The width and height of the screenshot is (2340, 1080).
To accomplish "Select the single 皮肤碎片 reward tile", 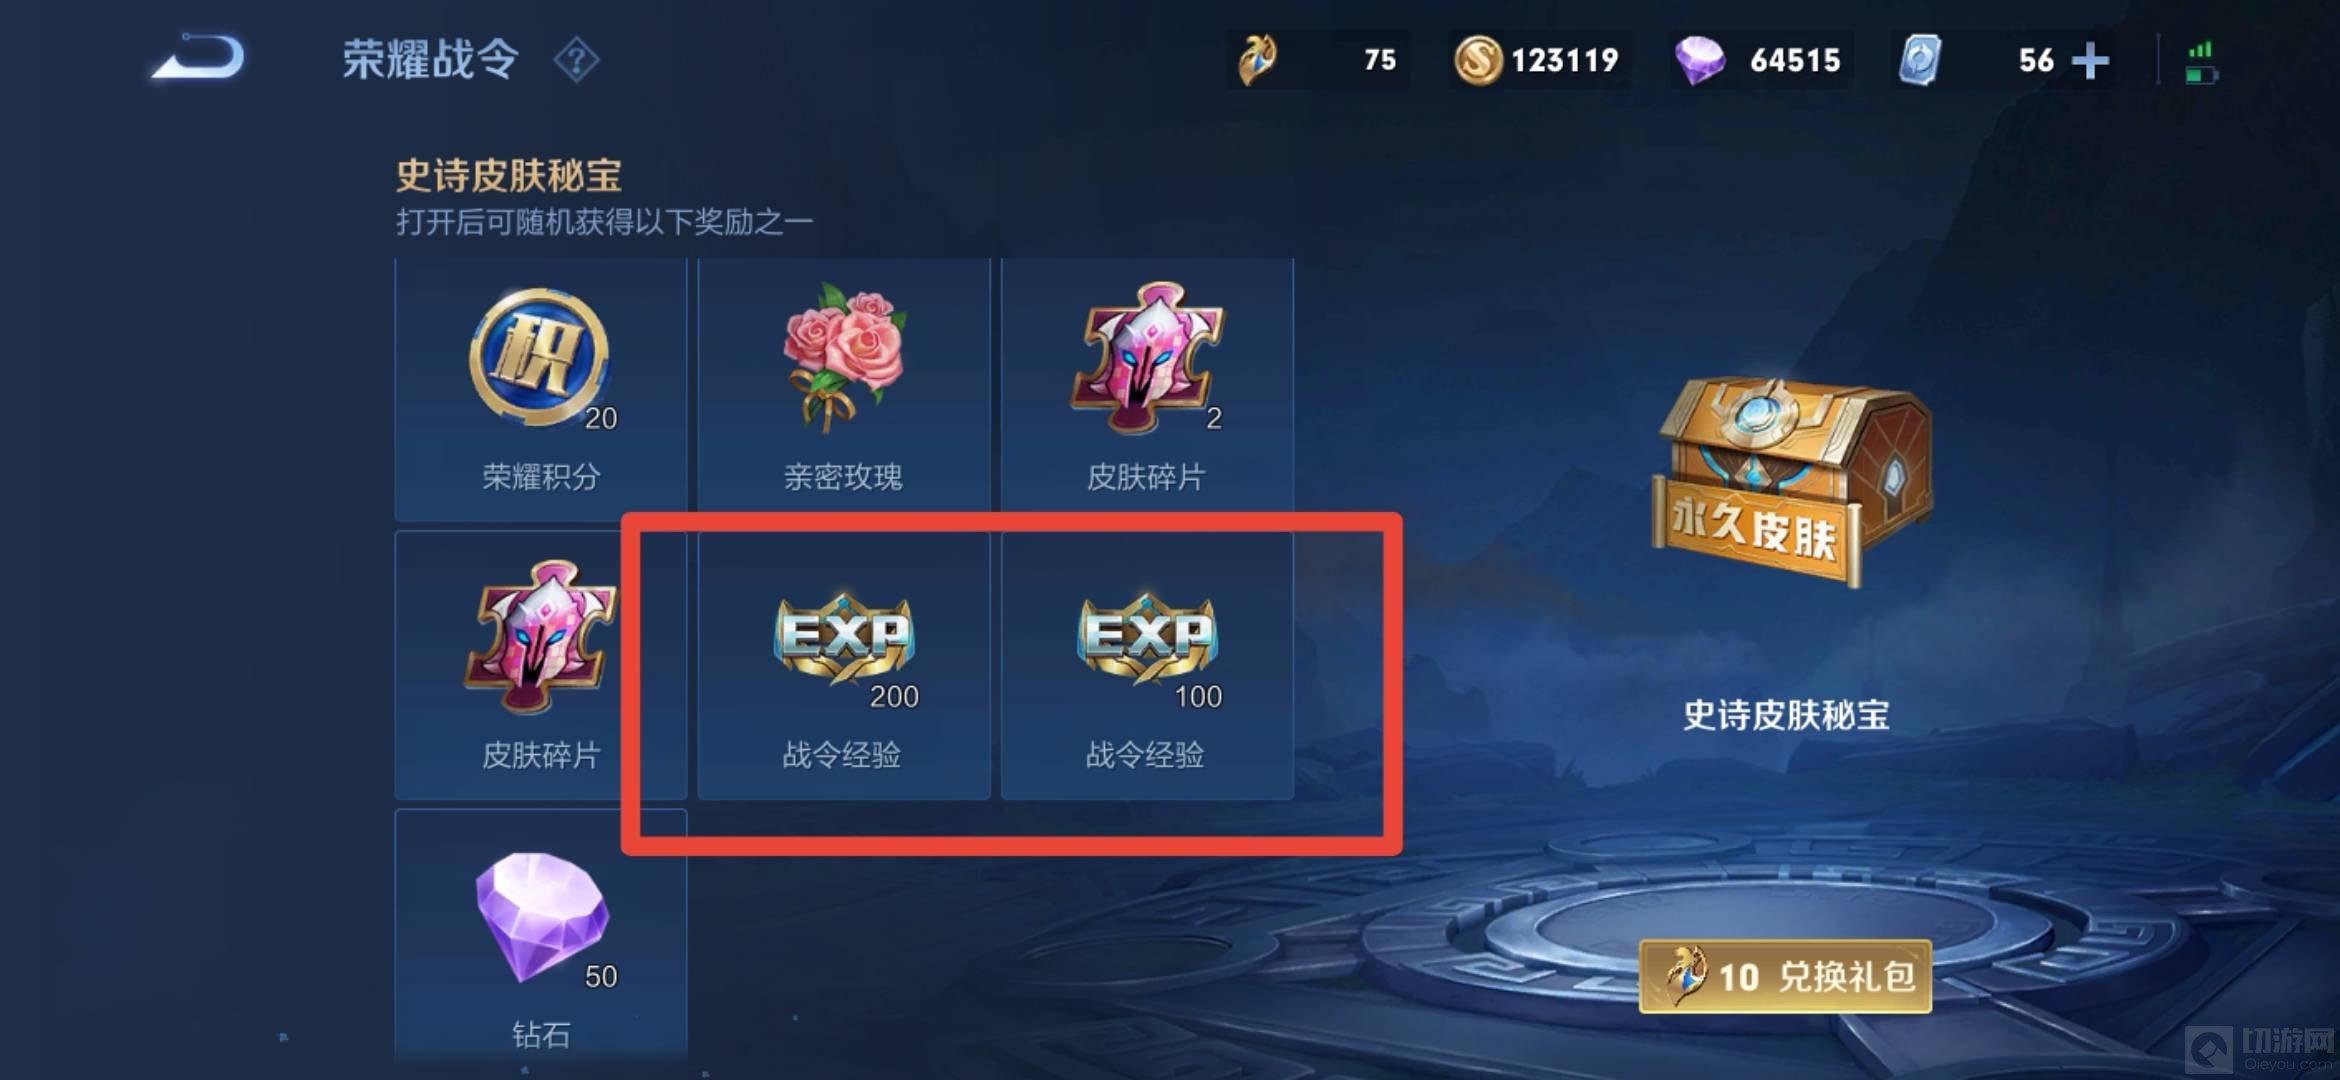I will click(541, 665).
